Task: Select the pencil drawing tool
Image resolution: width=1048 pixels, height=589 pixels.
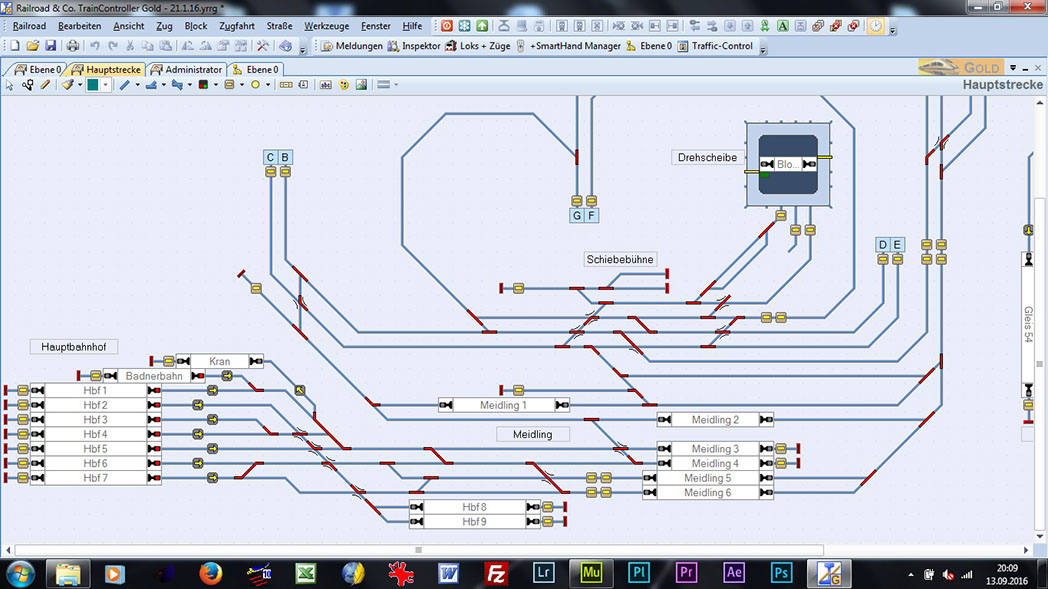Action: tap(45, 86)
